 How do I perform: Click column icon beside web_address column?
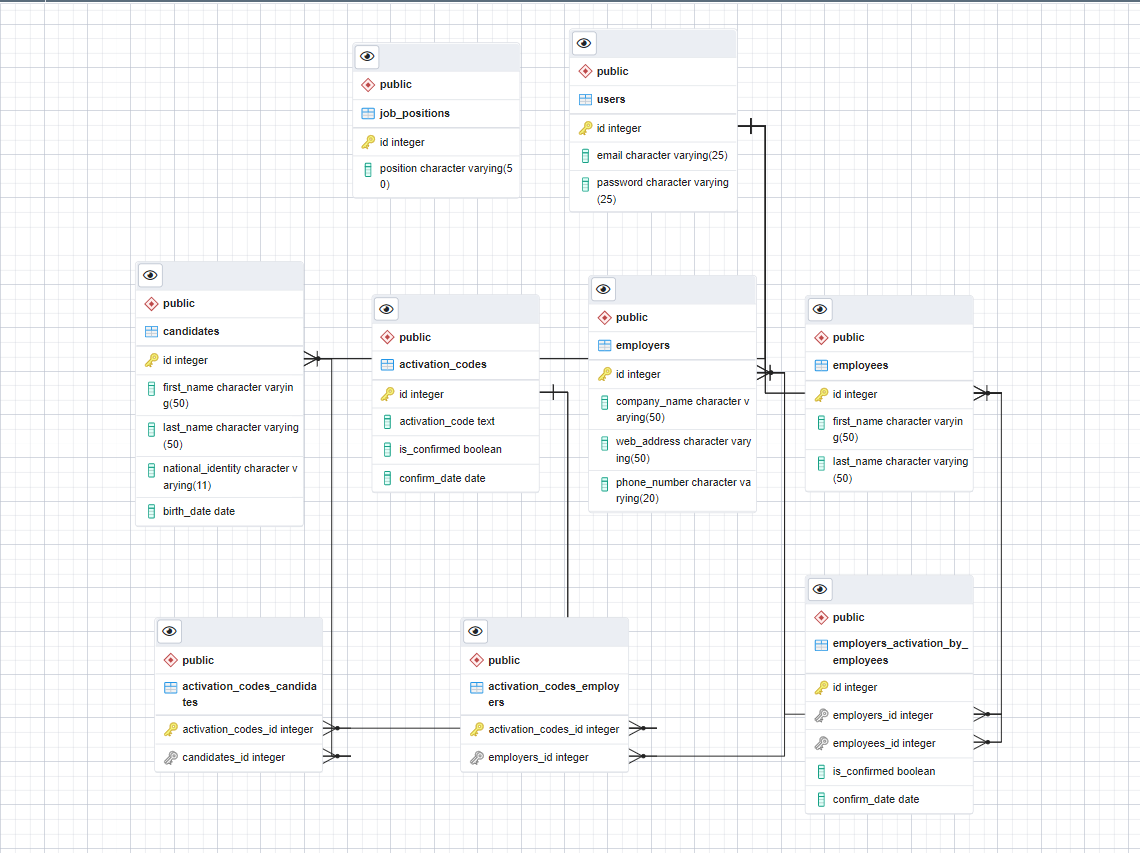[x=604, y=443]
